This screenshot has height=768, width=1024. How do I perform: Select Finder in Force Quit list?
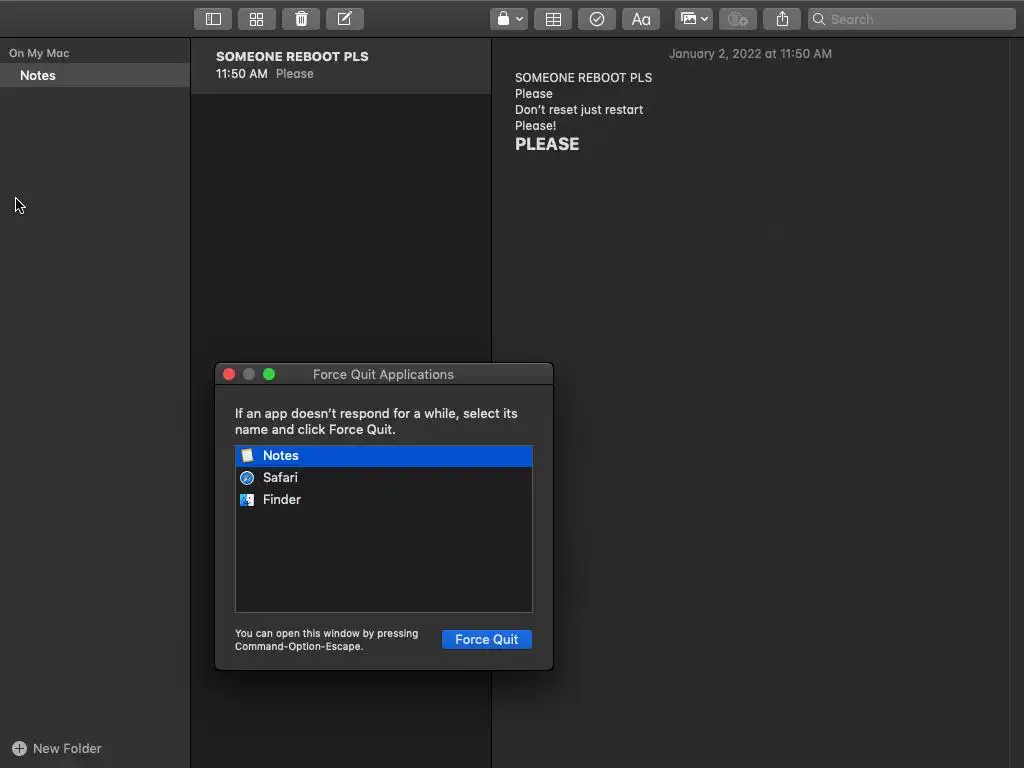(384, 500)
